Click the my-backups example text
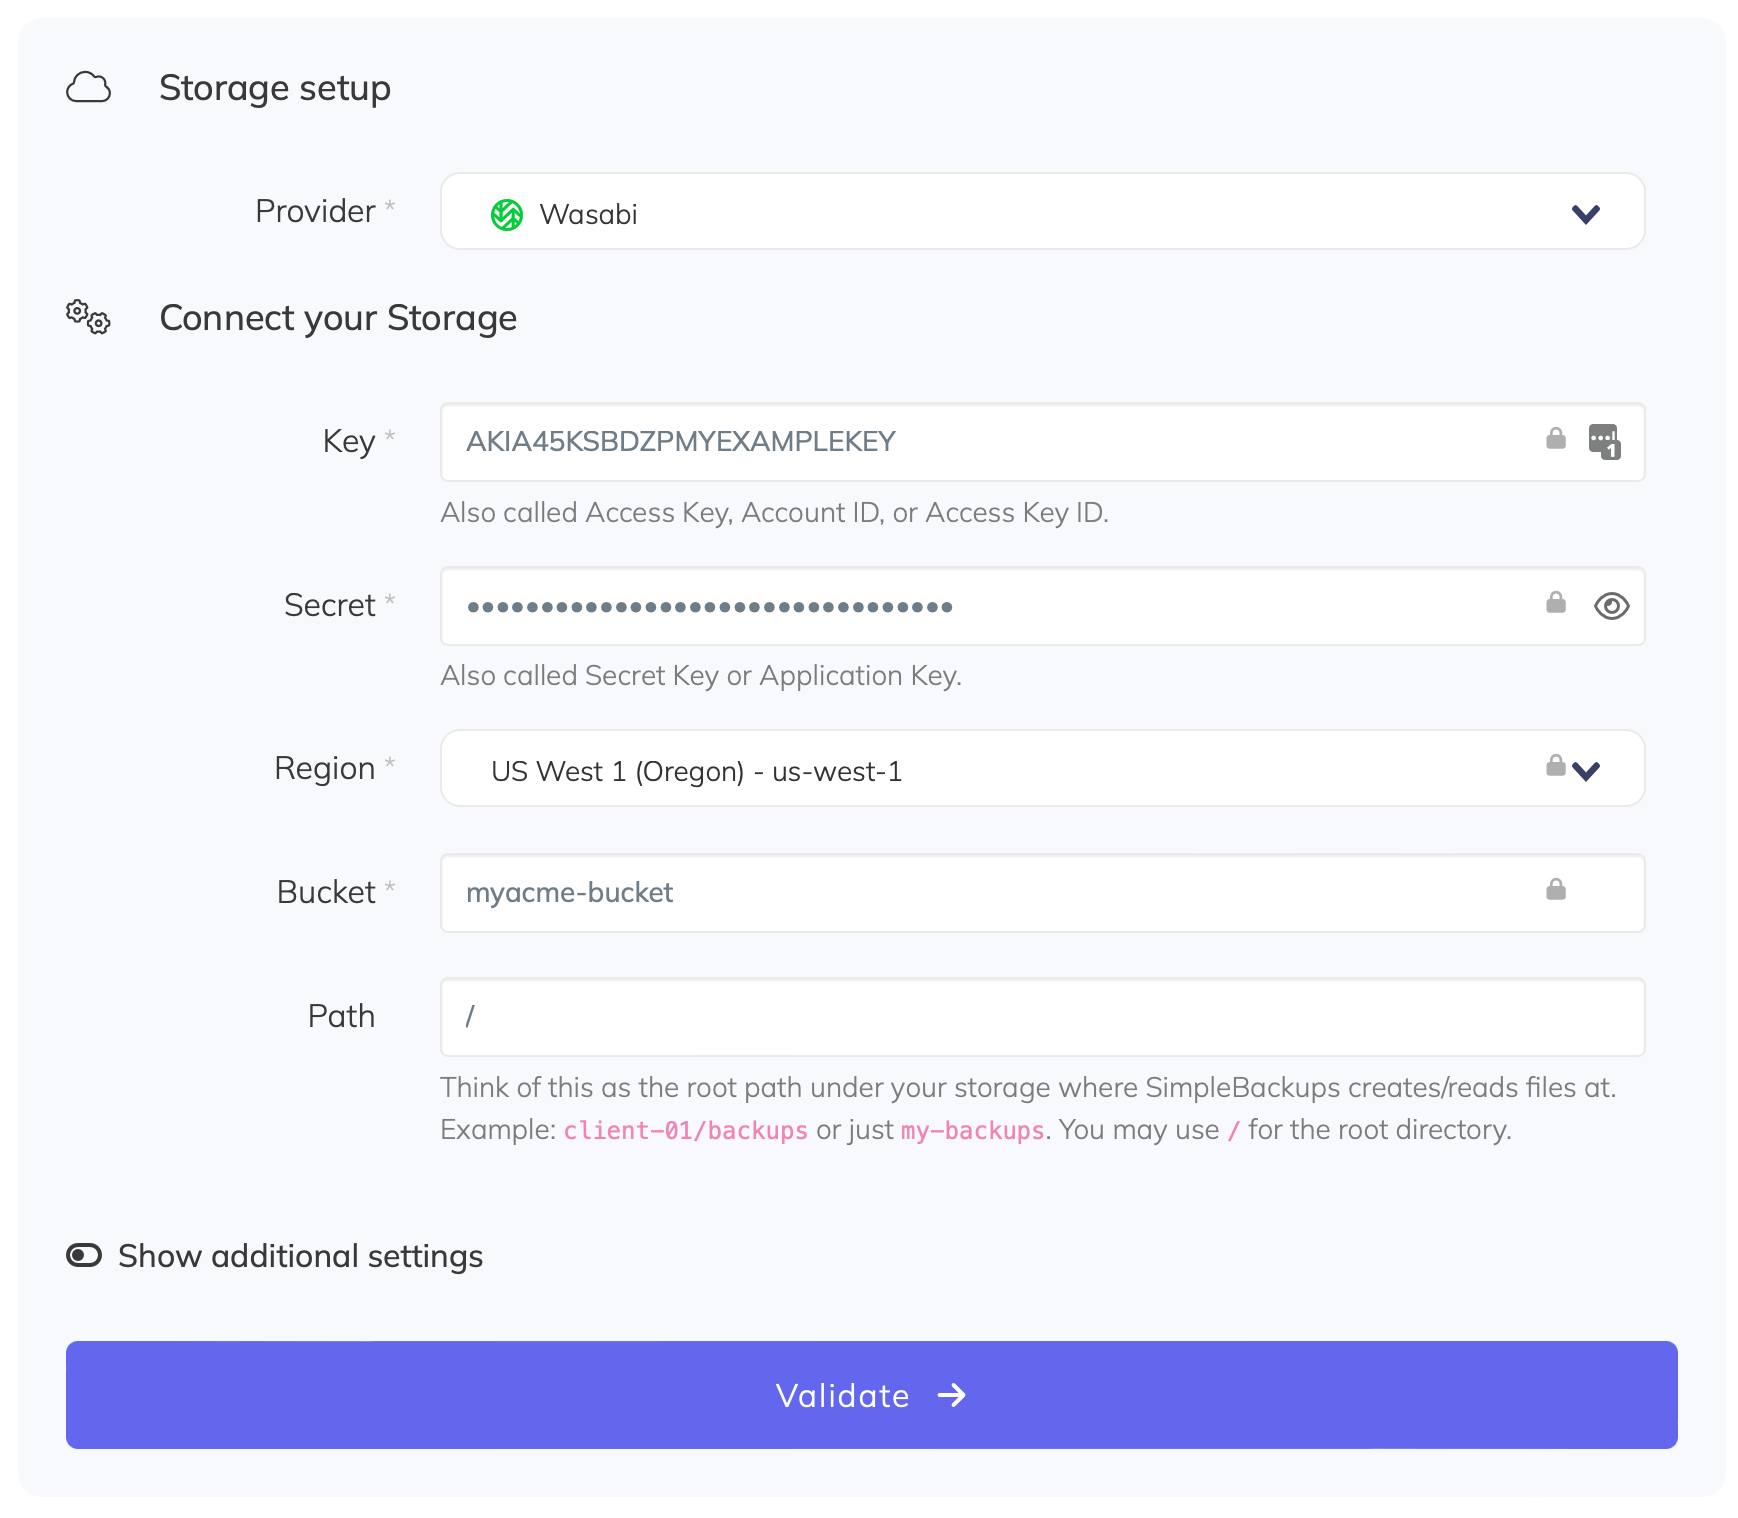This screenshot has width=1738, height=1518. click(x=972, y=1131)
